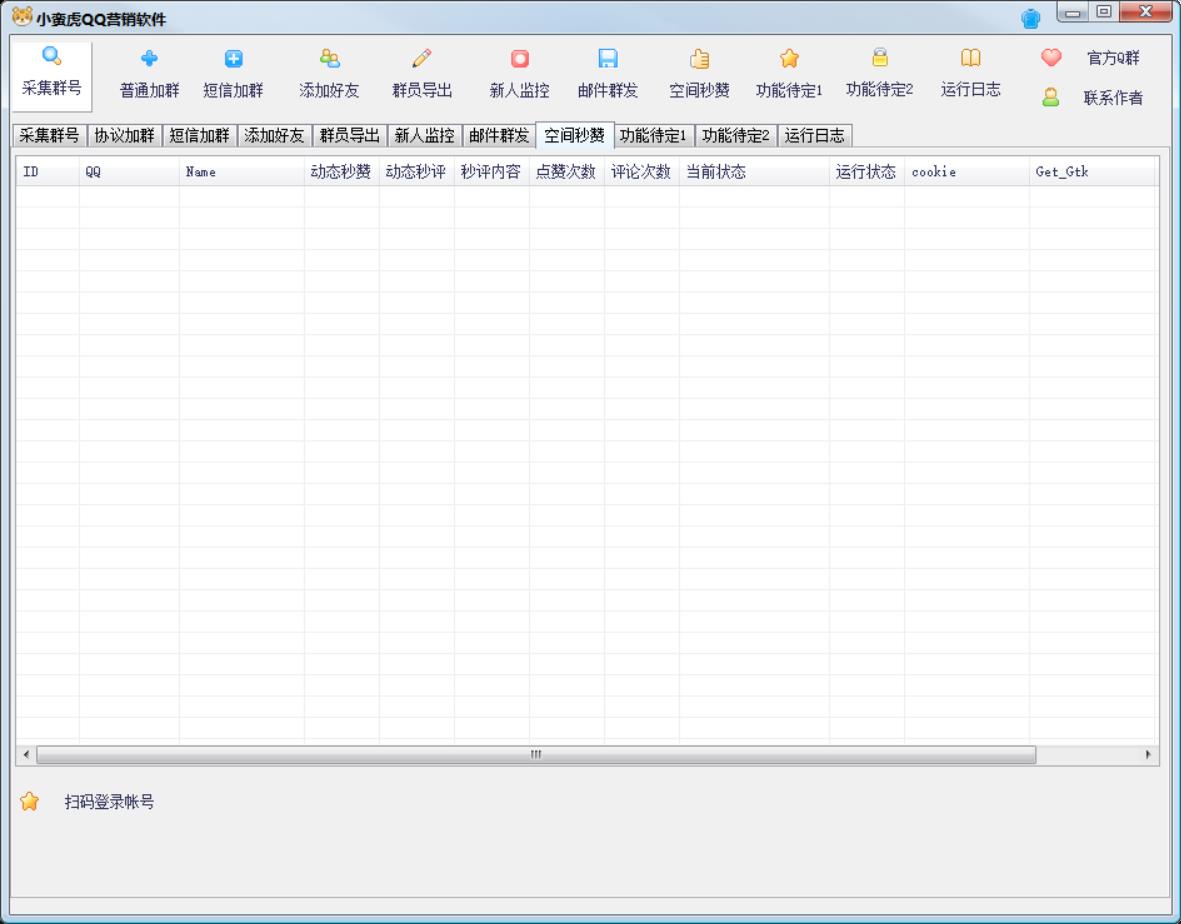Click the 官方Q群 heart icon

coord(1050,60)
